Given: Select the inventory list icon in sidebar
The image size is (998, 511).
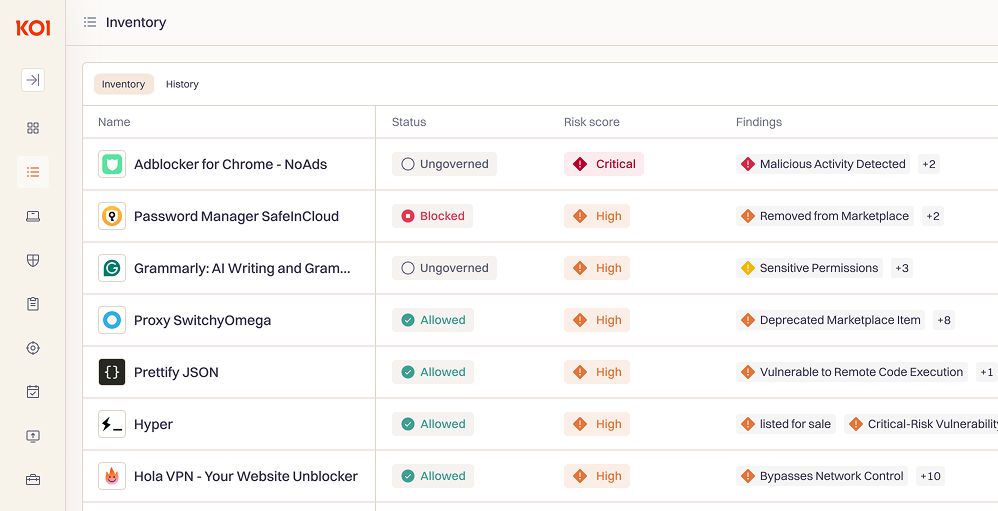Looking at the screenshot, I should pyautogui.click(x=33, y=172).
